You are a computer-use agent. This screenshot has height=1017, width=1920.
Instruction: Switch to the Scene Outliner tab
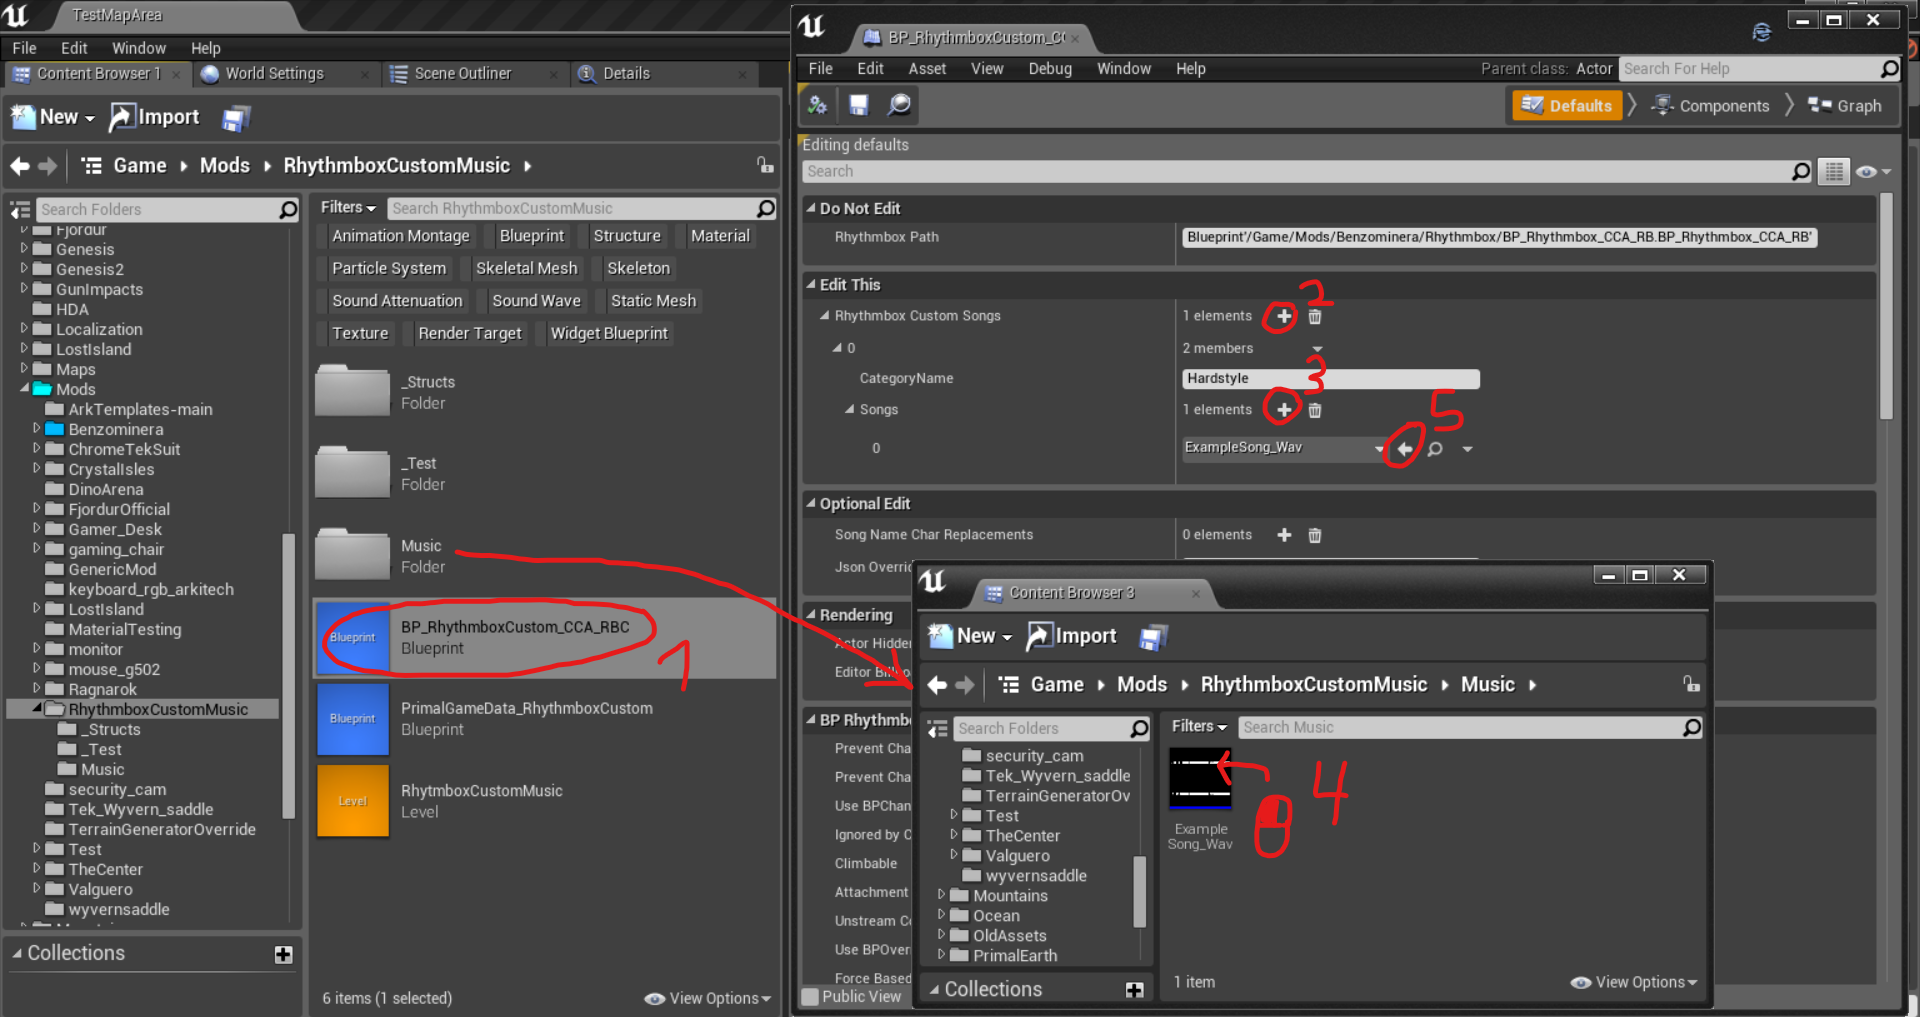(462, 74)
